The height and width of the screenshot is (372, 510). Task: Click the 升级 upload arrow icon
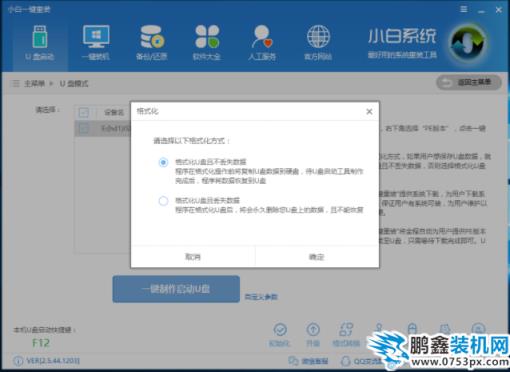click(x=313, y=330)
